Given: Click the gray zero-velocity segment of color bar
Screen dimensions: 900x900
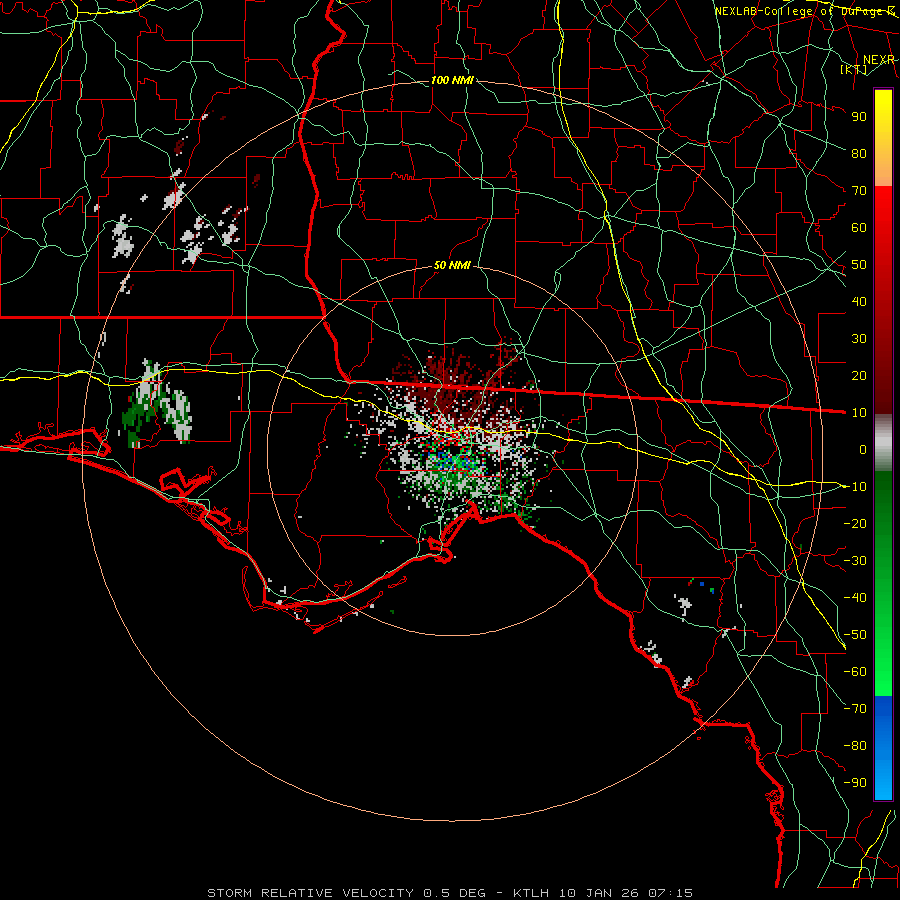Looking at the screenshot, I should [883, 443].
